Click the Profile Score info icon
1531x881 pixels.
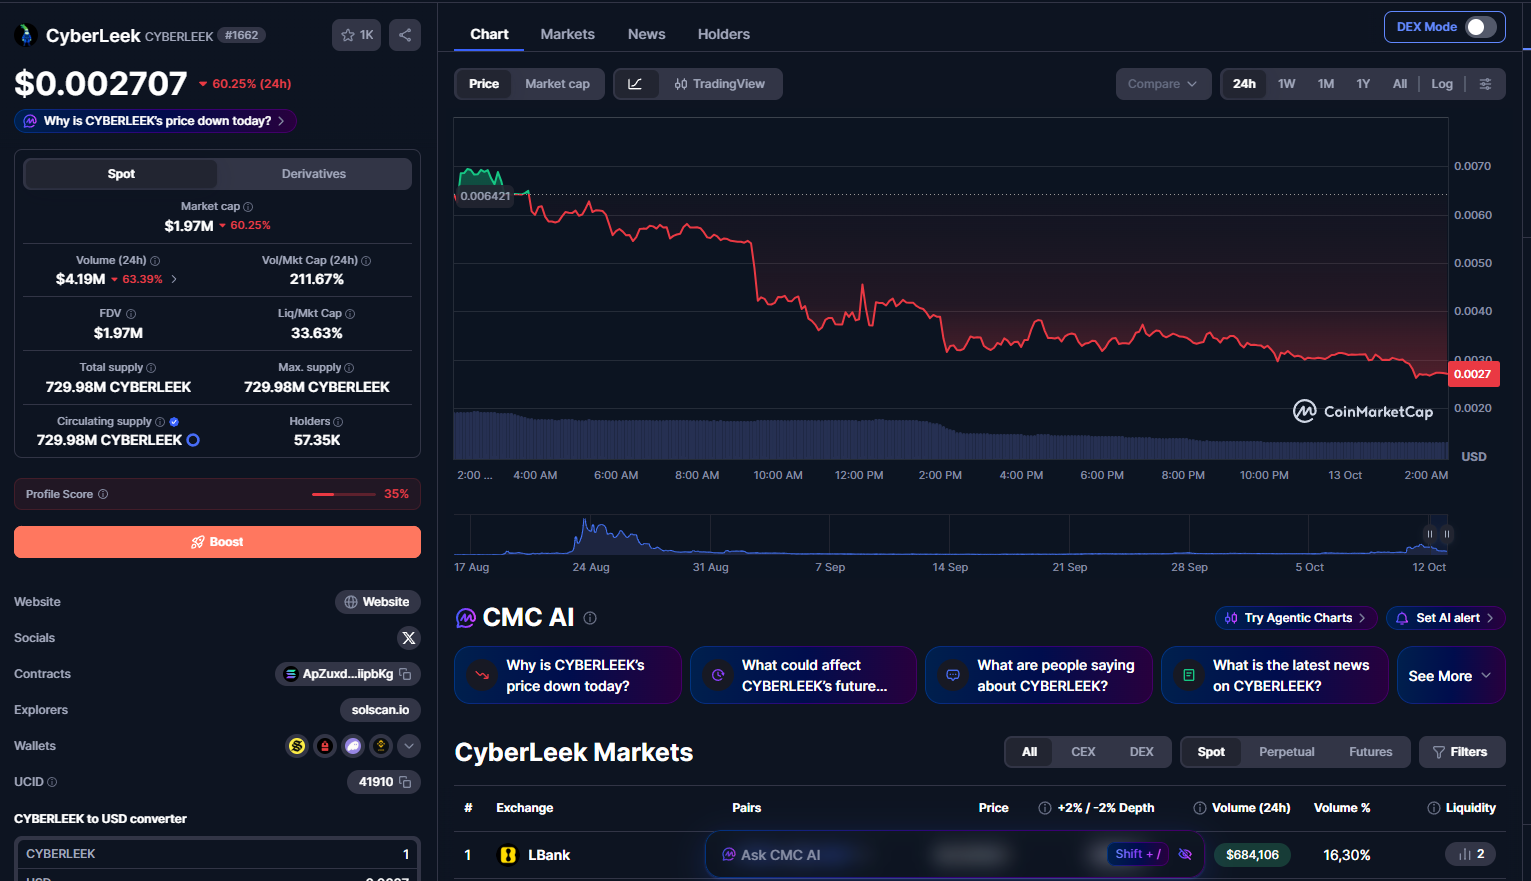tap(103, 494)
